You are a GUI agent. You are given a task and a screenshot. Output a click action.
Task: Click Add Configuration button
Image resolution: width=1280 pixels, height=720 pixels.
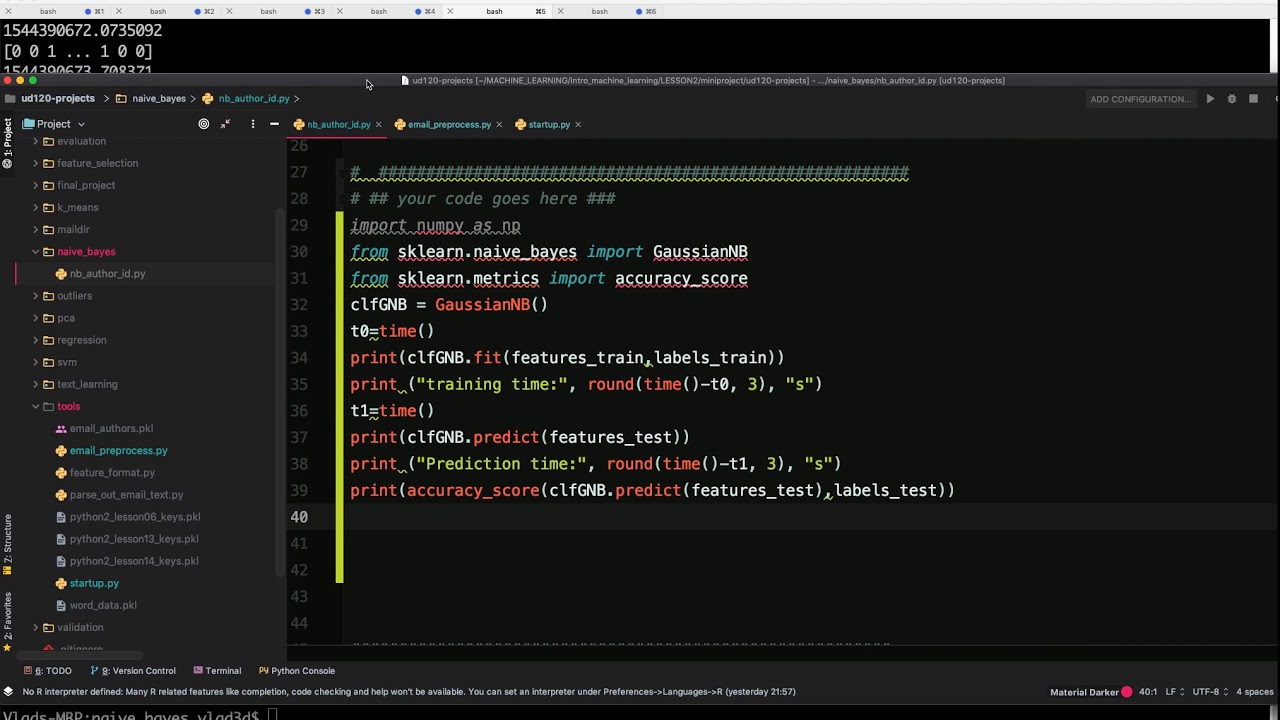tap(1141, 99)
